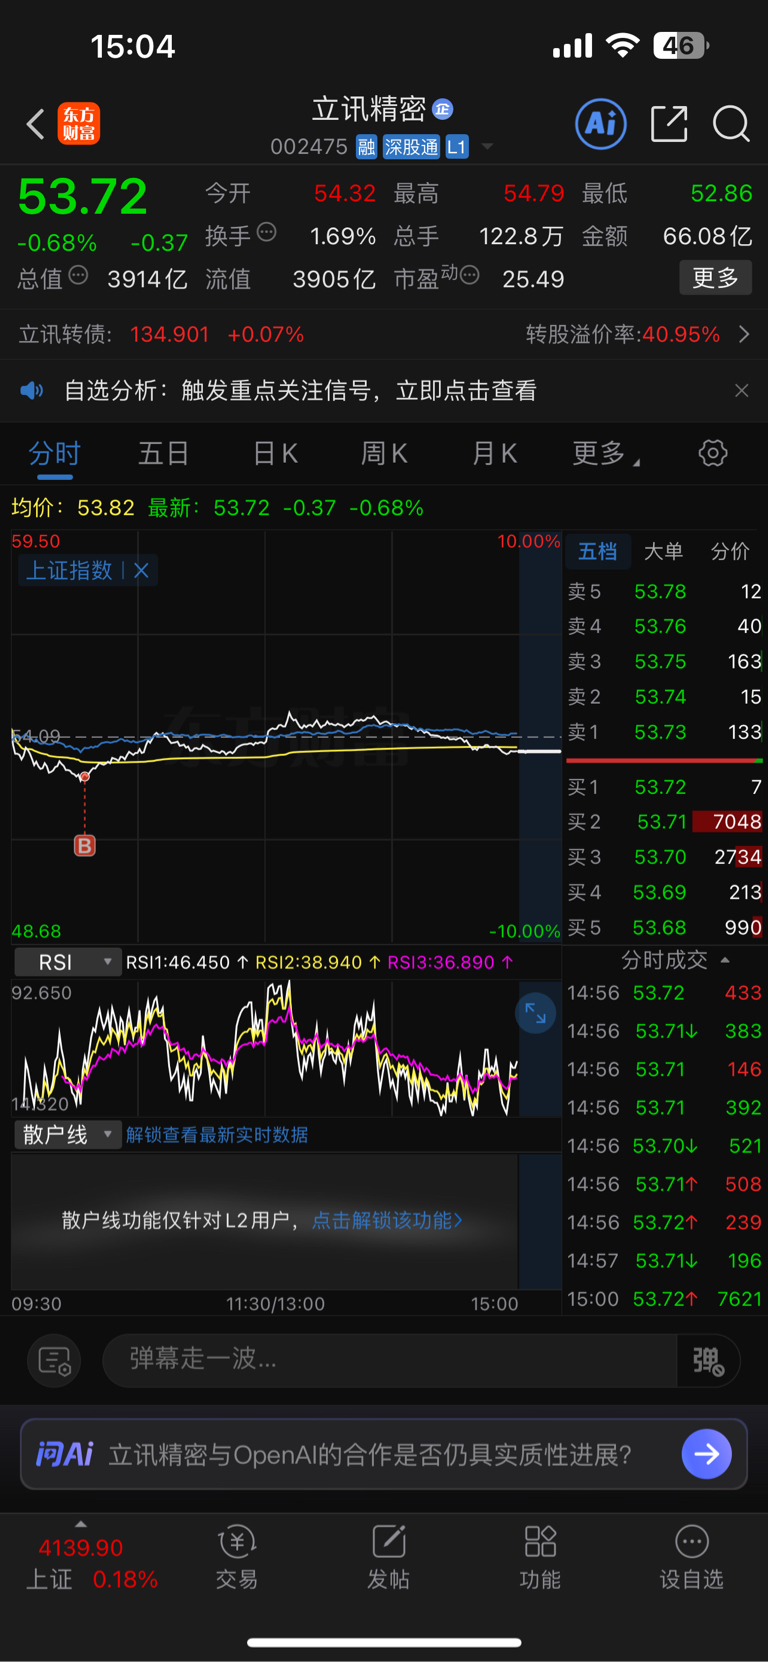The width and height of the screenshot is (768, 1662).
Task: Open search with the magnifier icon
Action: coord(731,124)
